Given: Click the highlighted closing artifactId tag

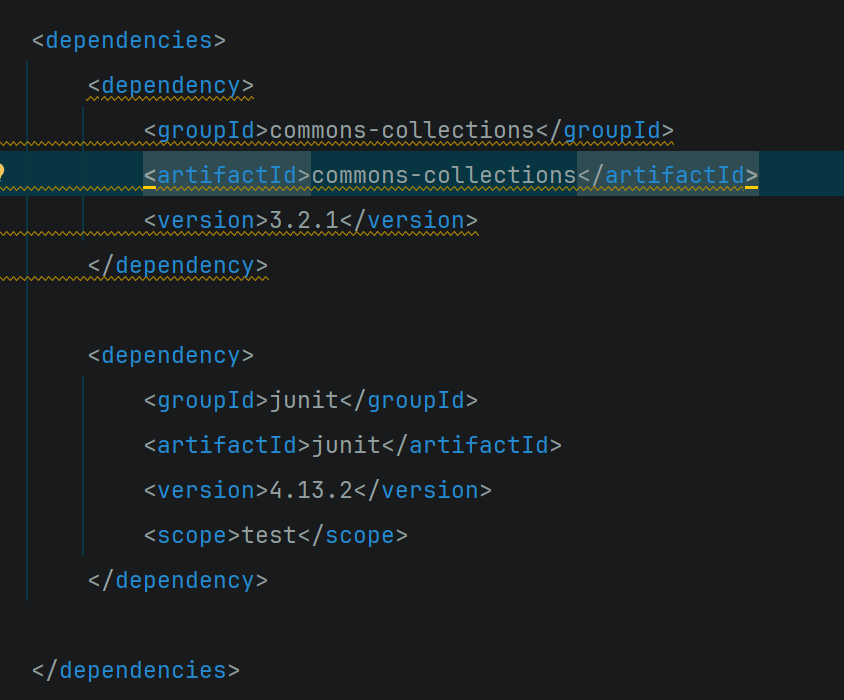Looking at the screenshot, I should coord(668,176).
